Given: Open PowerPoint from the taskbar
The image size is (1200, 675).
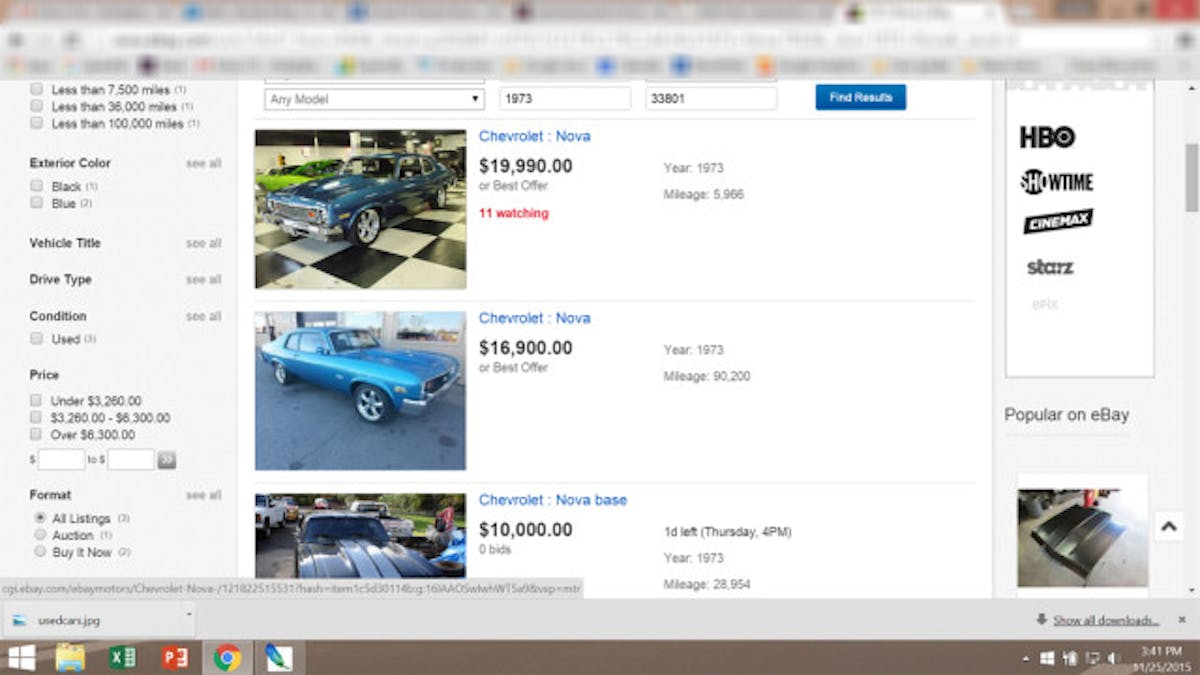Looking at the screenshot, I should (x=175, y=657).
